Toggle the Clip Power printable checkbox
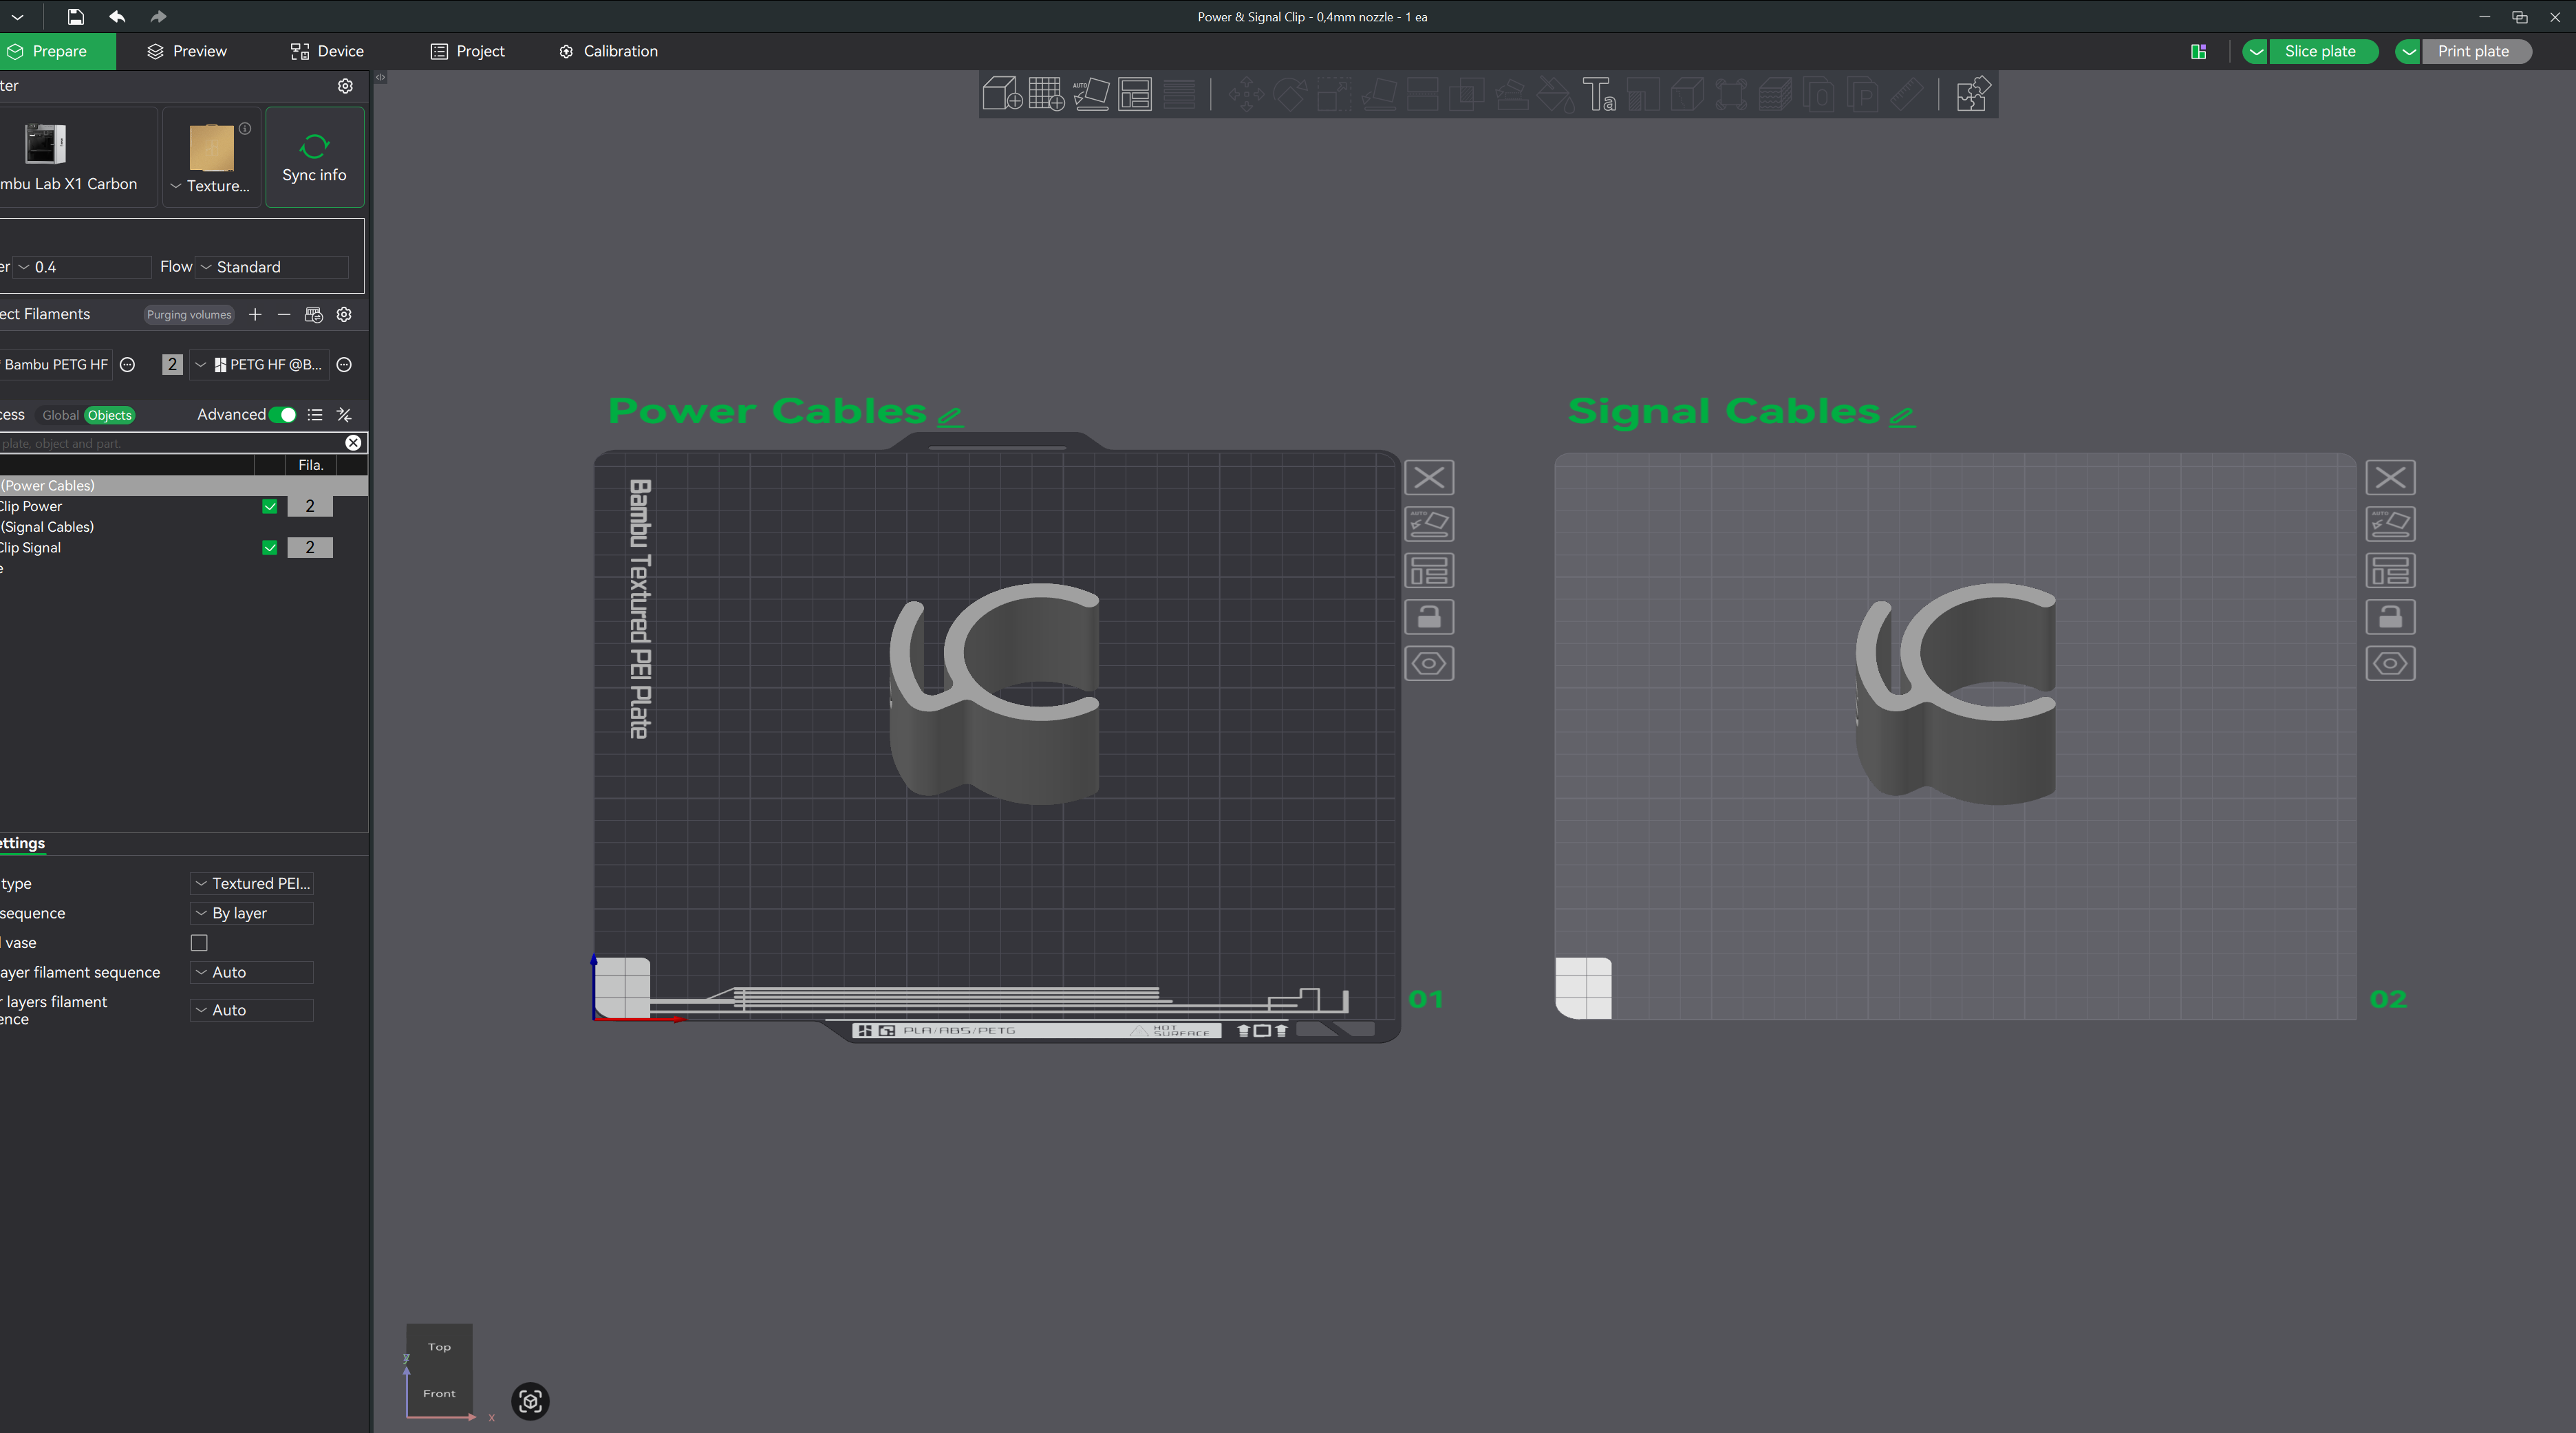This screenshot has height=1433, width=2576. click(x=269, y=506)
